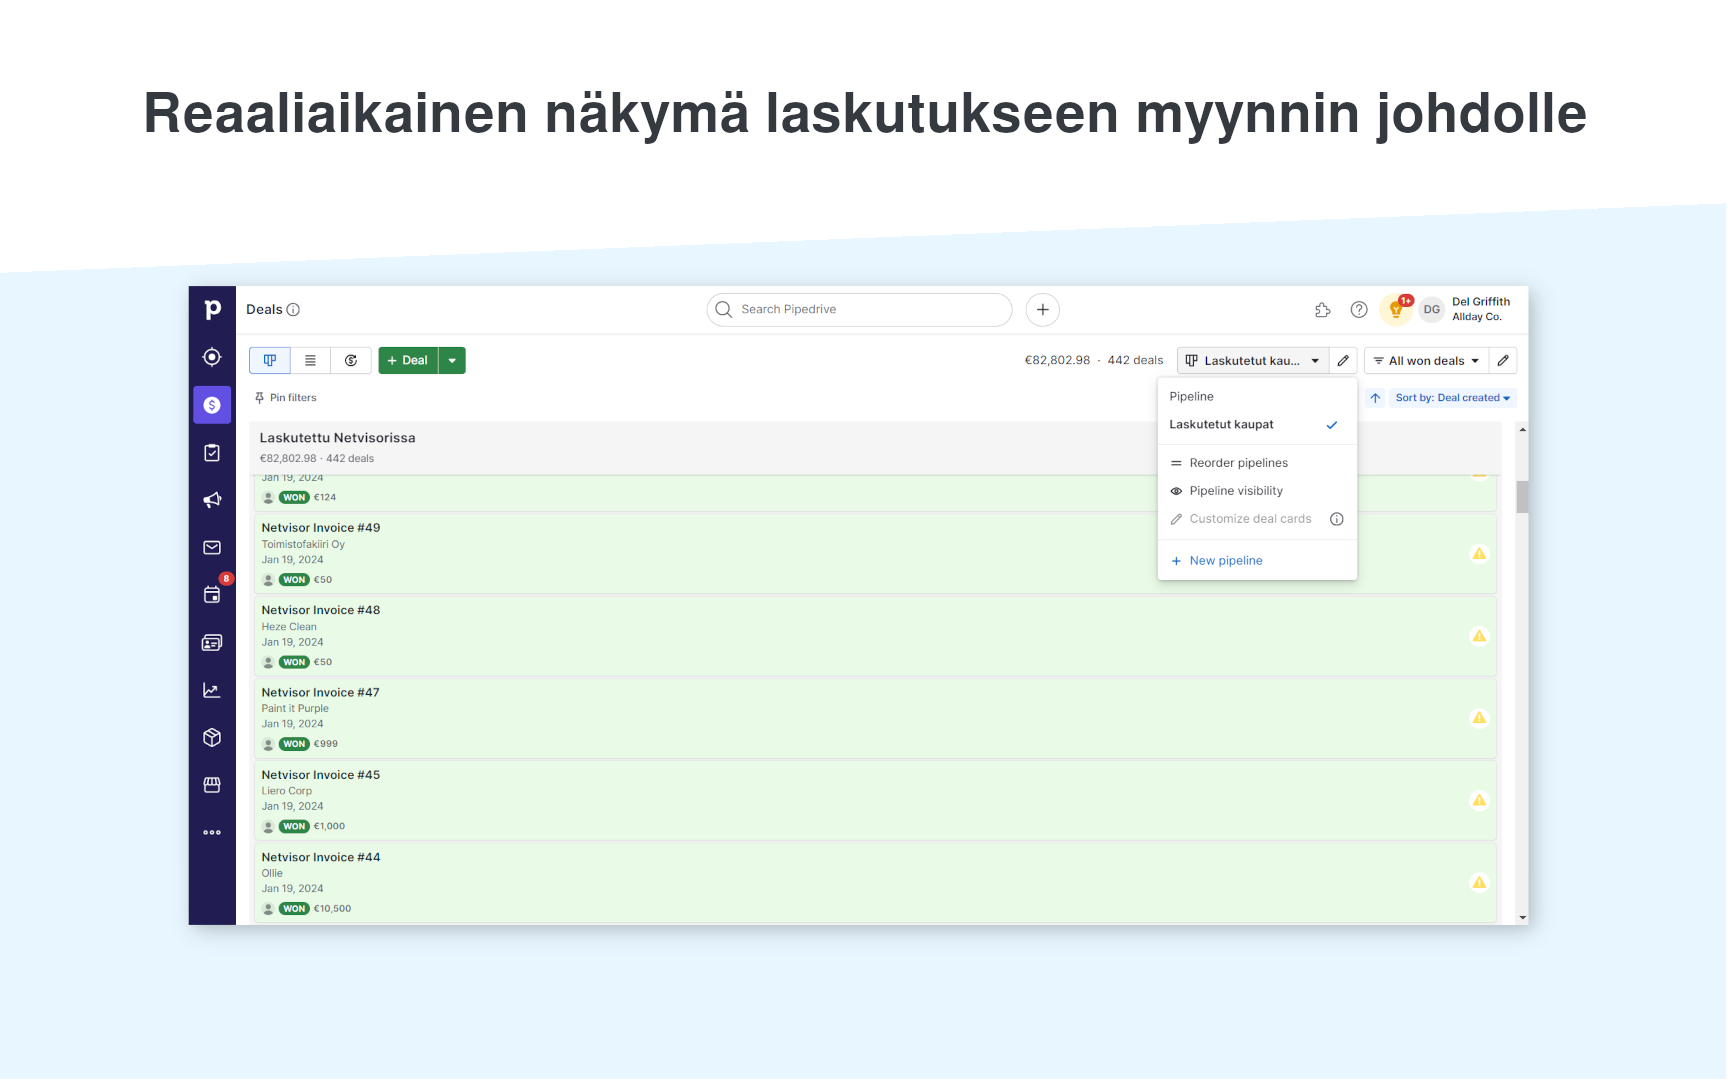Expand the Deal button dropdown arrow
Screen dimensions: 1728x1080
(452, 360)
